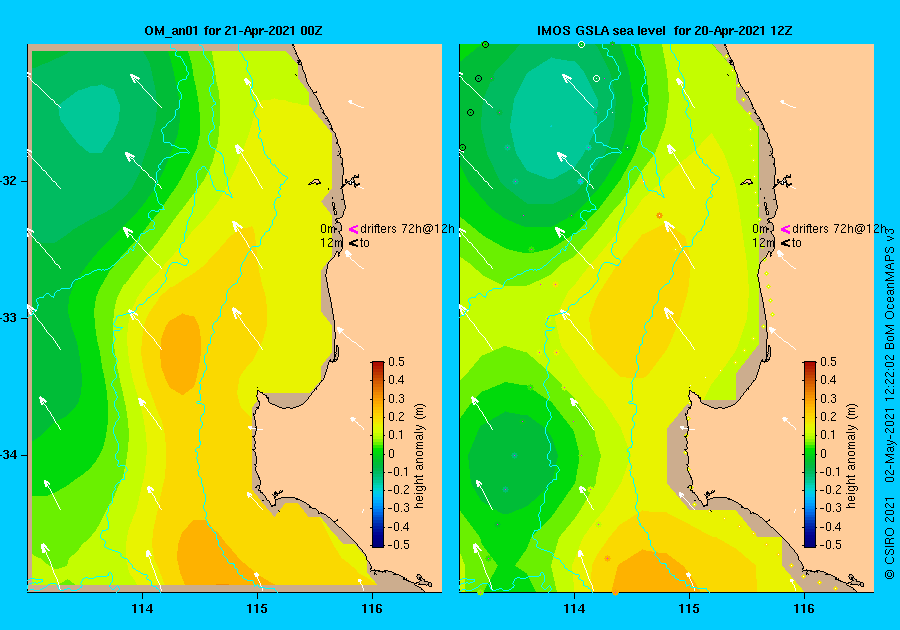Click longitude '116' under the OM_an01 map
900x630 pixels.
372,609
